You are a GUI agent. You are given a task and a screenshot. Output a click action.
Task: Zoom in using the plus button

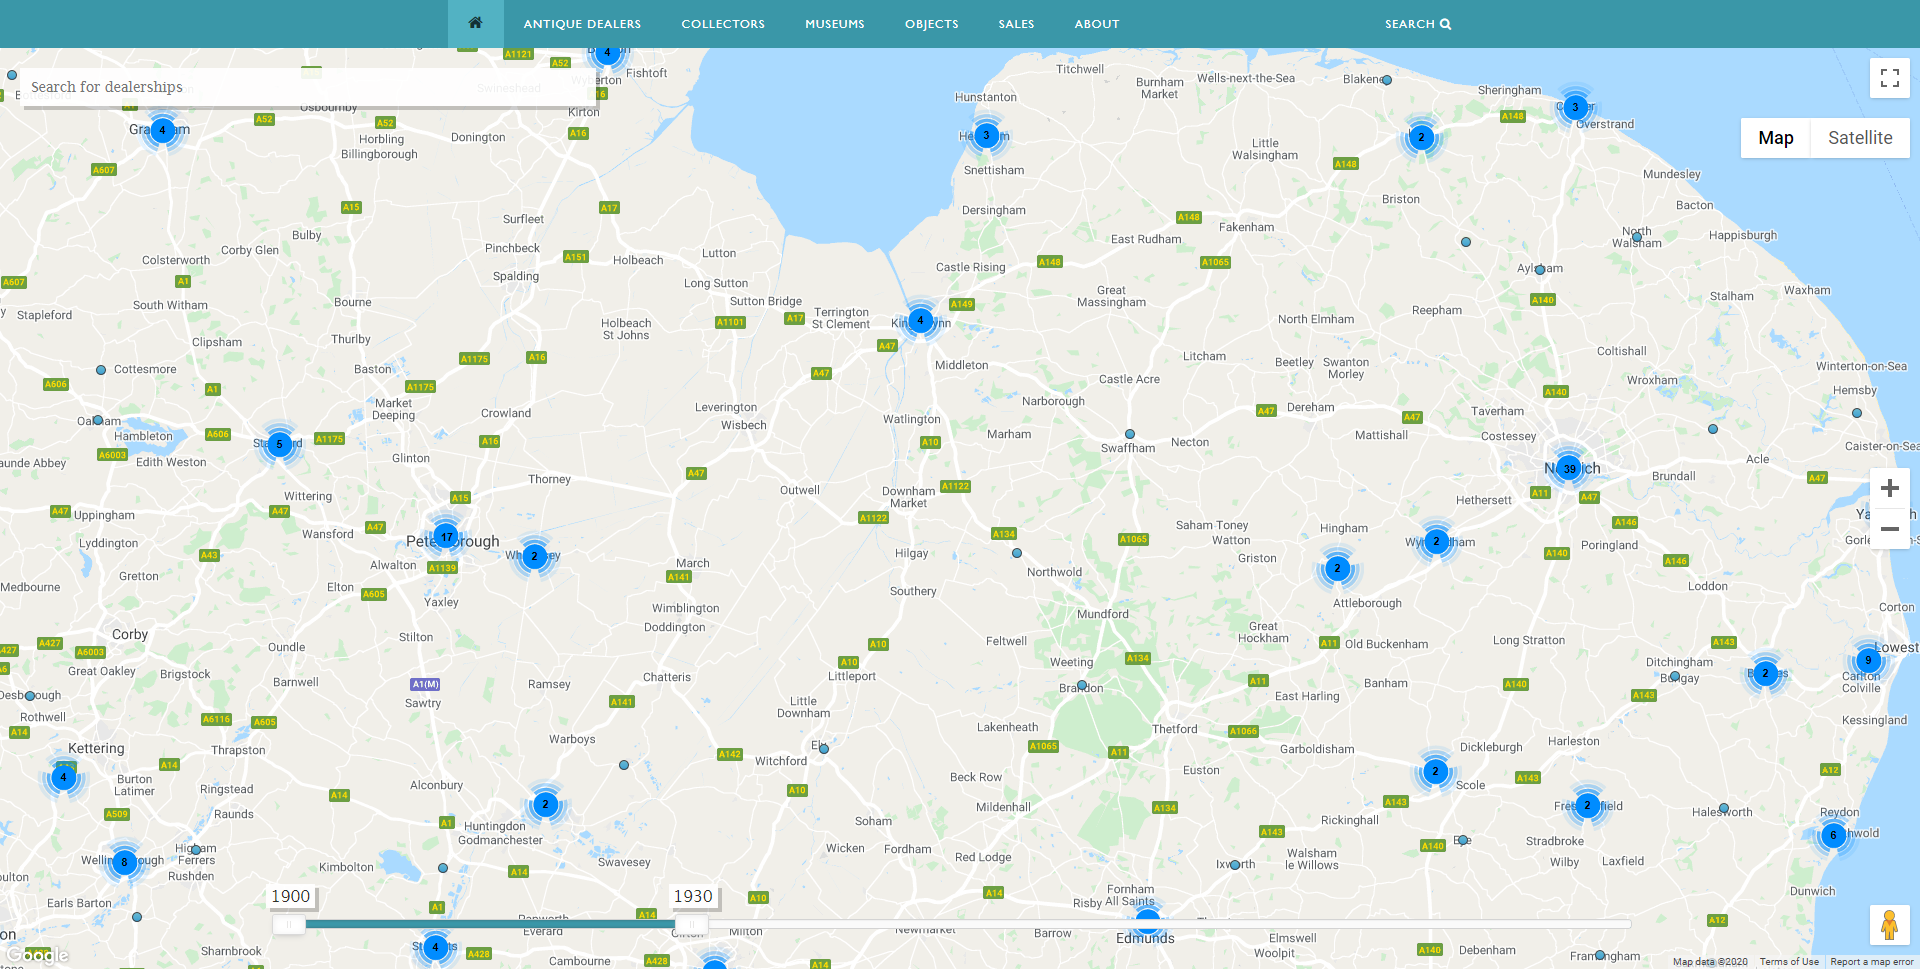point(1889,488)
